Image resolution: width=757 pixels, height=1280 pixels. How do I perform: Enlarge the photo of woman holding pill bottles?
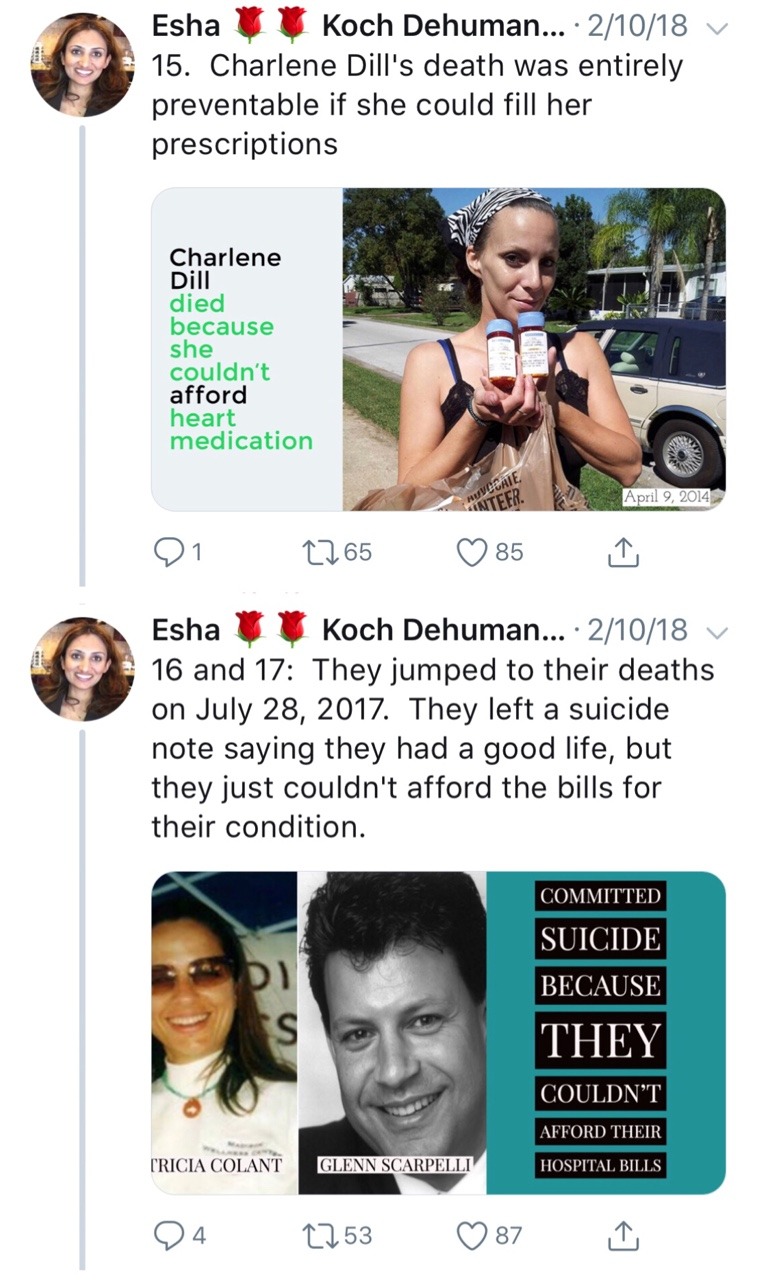pyautogui.click(x=534, y=350)
